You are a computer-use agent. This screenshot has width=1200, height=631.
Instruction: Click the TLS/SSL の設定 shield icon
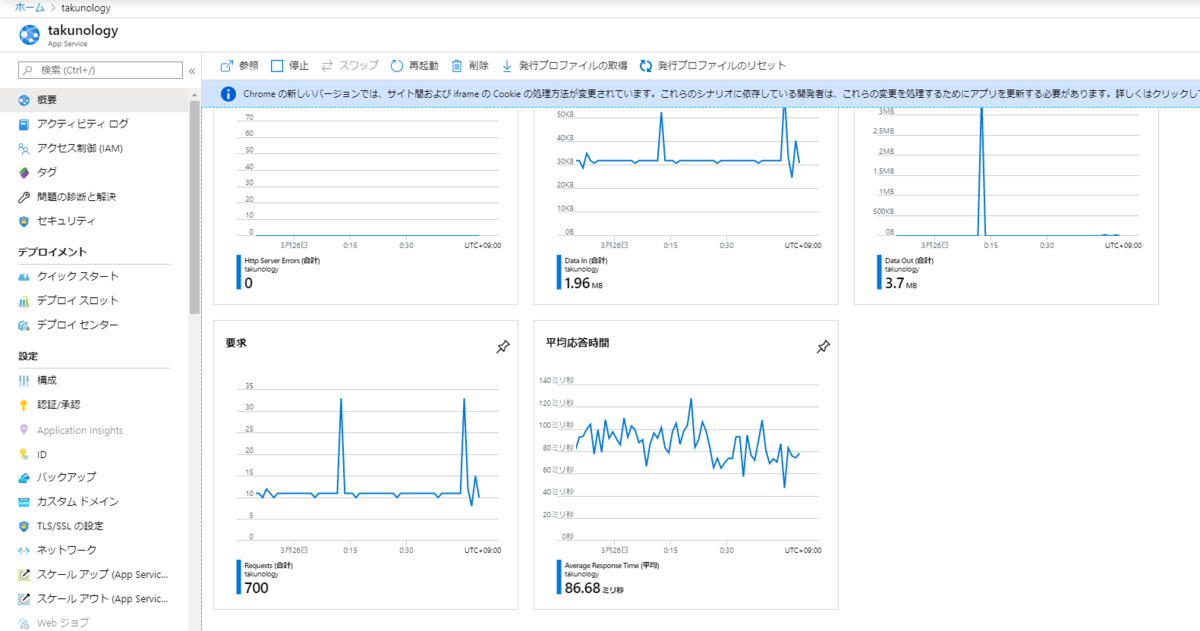24,526
